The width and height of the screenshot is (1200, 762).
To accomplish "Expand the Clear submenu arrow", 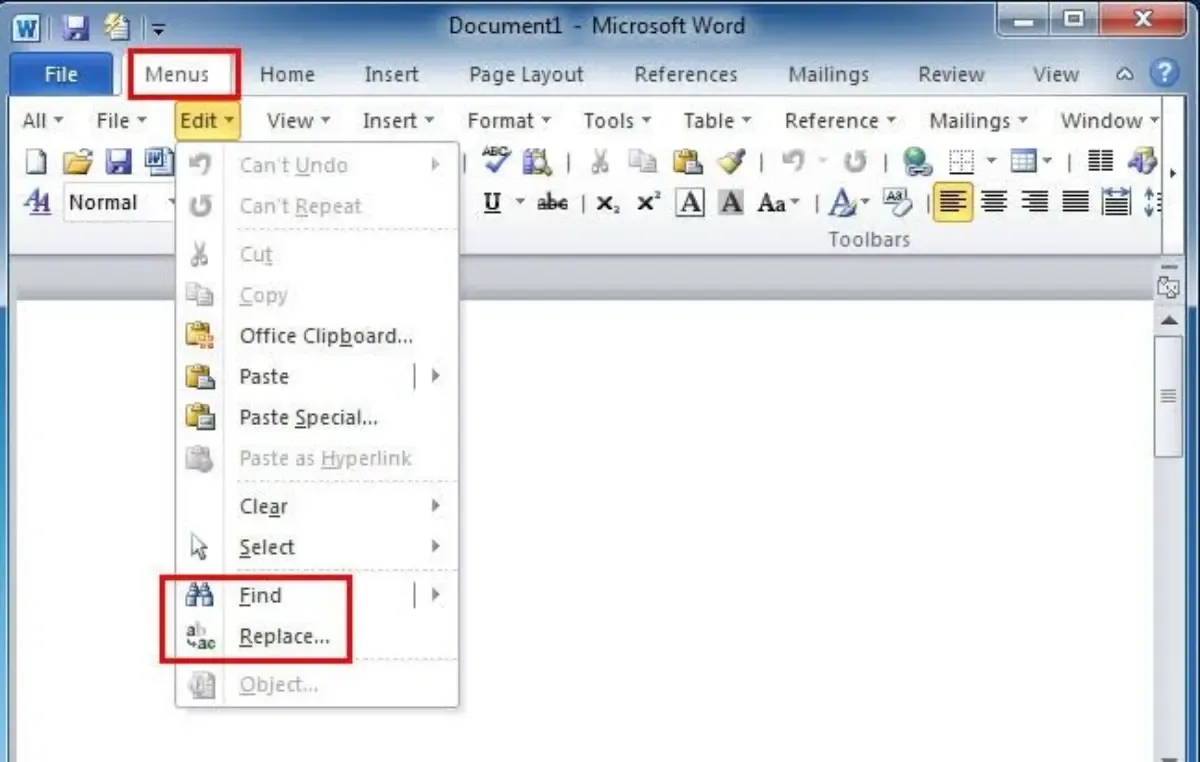I will click(435, 506).
